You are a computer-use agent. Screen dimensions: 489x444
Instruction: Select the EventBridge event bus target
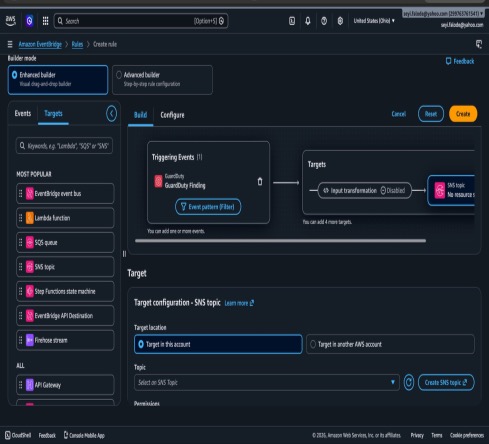pyautogui.click(x=65, y=193)
